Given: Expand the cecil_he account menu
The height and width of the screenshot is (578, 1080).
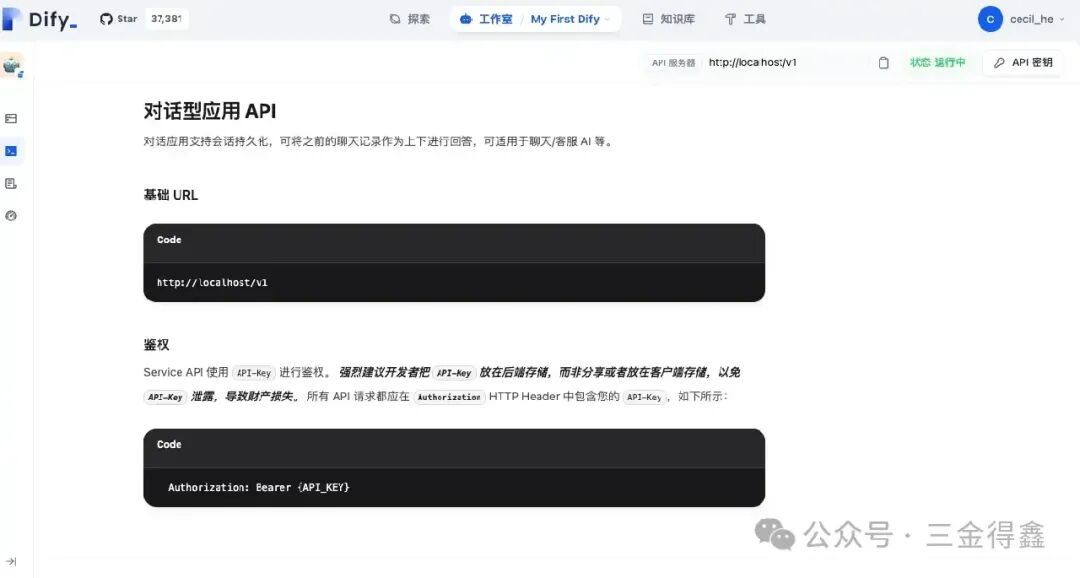Looking at the screenshot, I should (x=1038, y=19).
